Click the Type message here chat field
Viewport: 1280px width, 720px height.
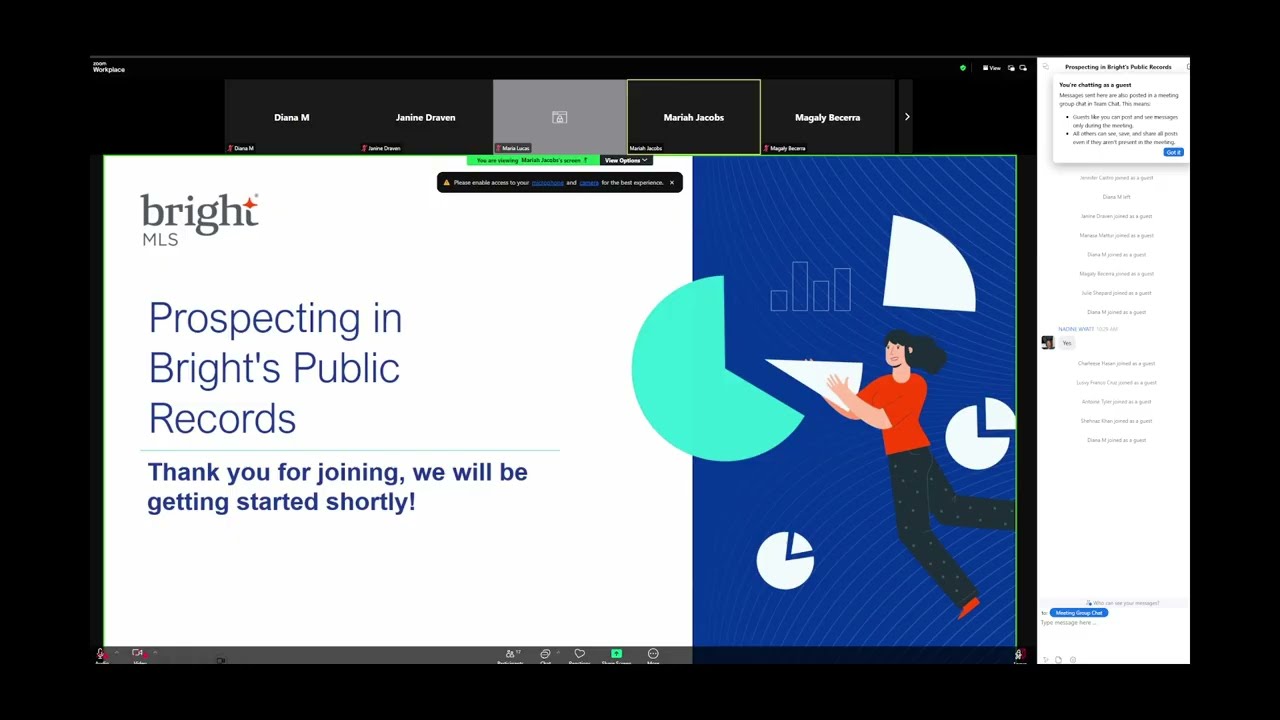point(1112,623)
